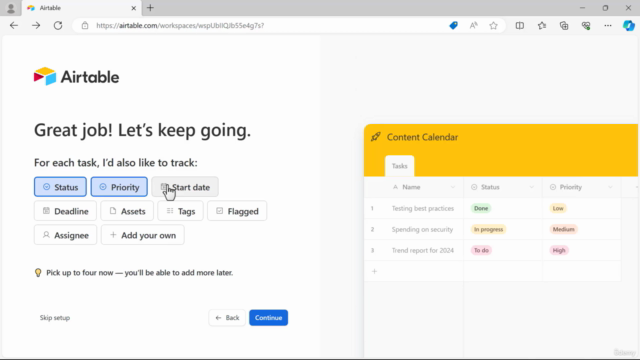The height and width of the screenshot is (360, 640).
Task: Select the Deadline field option
Action: [x=65, y=211]
